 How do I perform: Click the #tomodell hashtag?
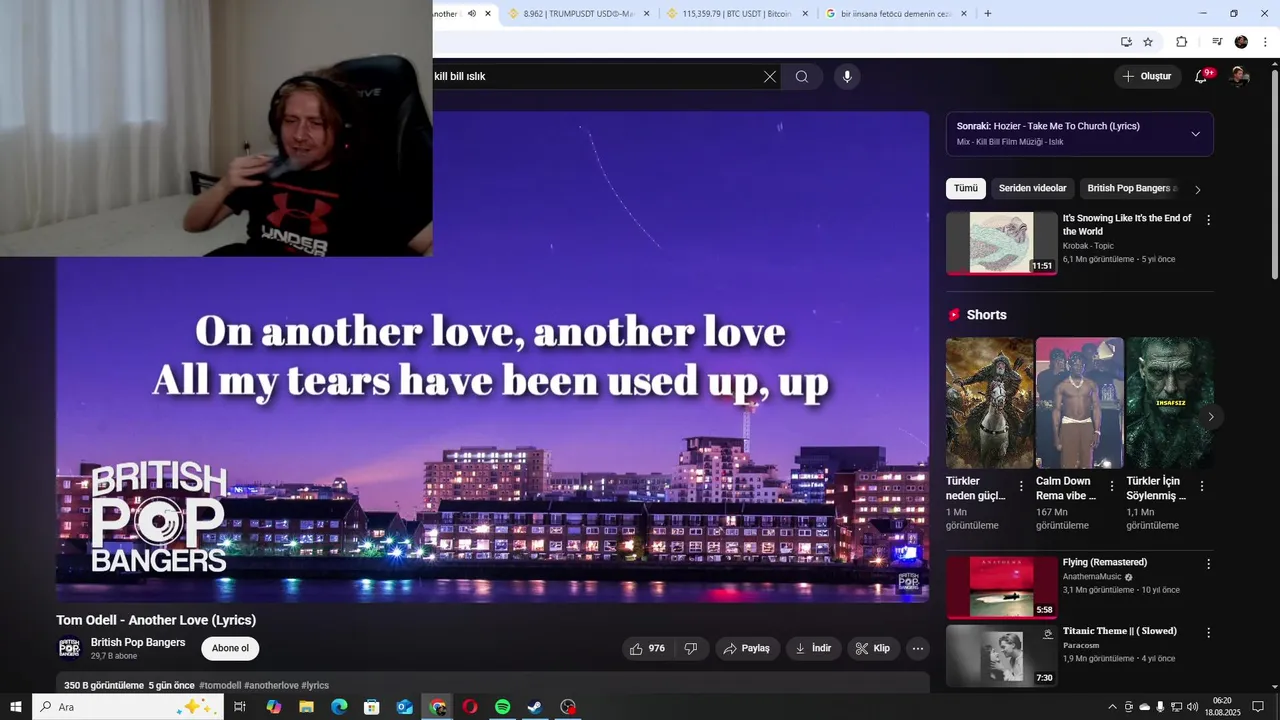pos(220,685)
